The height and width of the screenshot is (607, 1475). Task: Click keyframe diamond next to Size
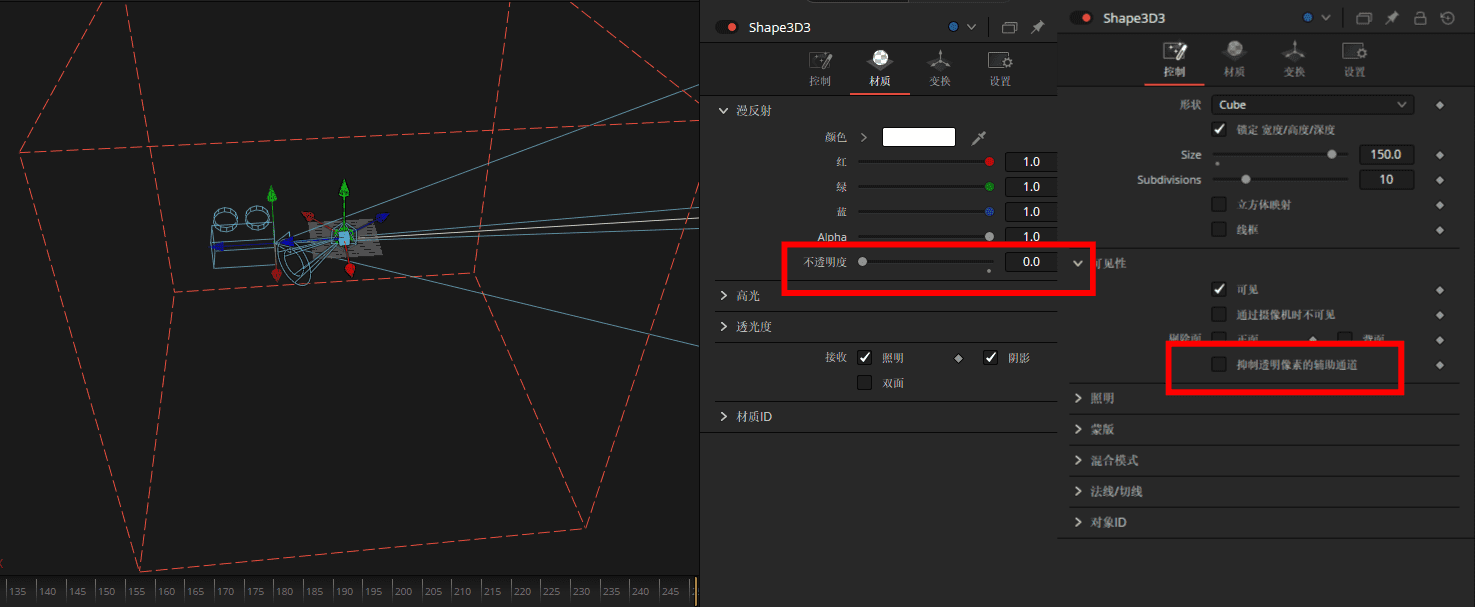point(1440,155)
